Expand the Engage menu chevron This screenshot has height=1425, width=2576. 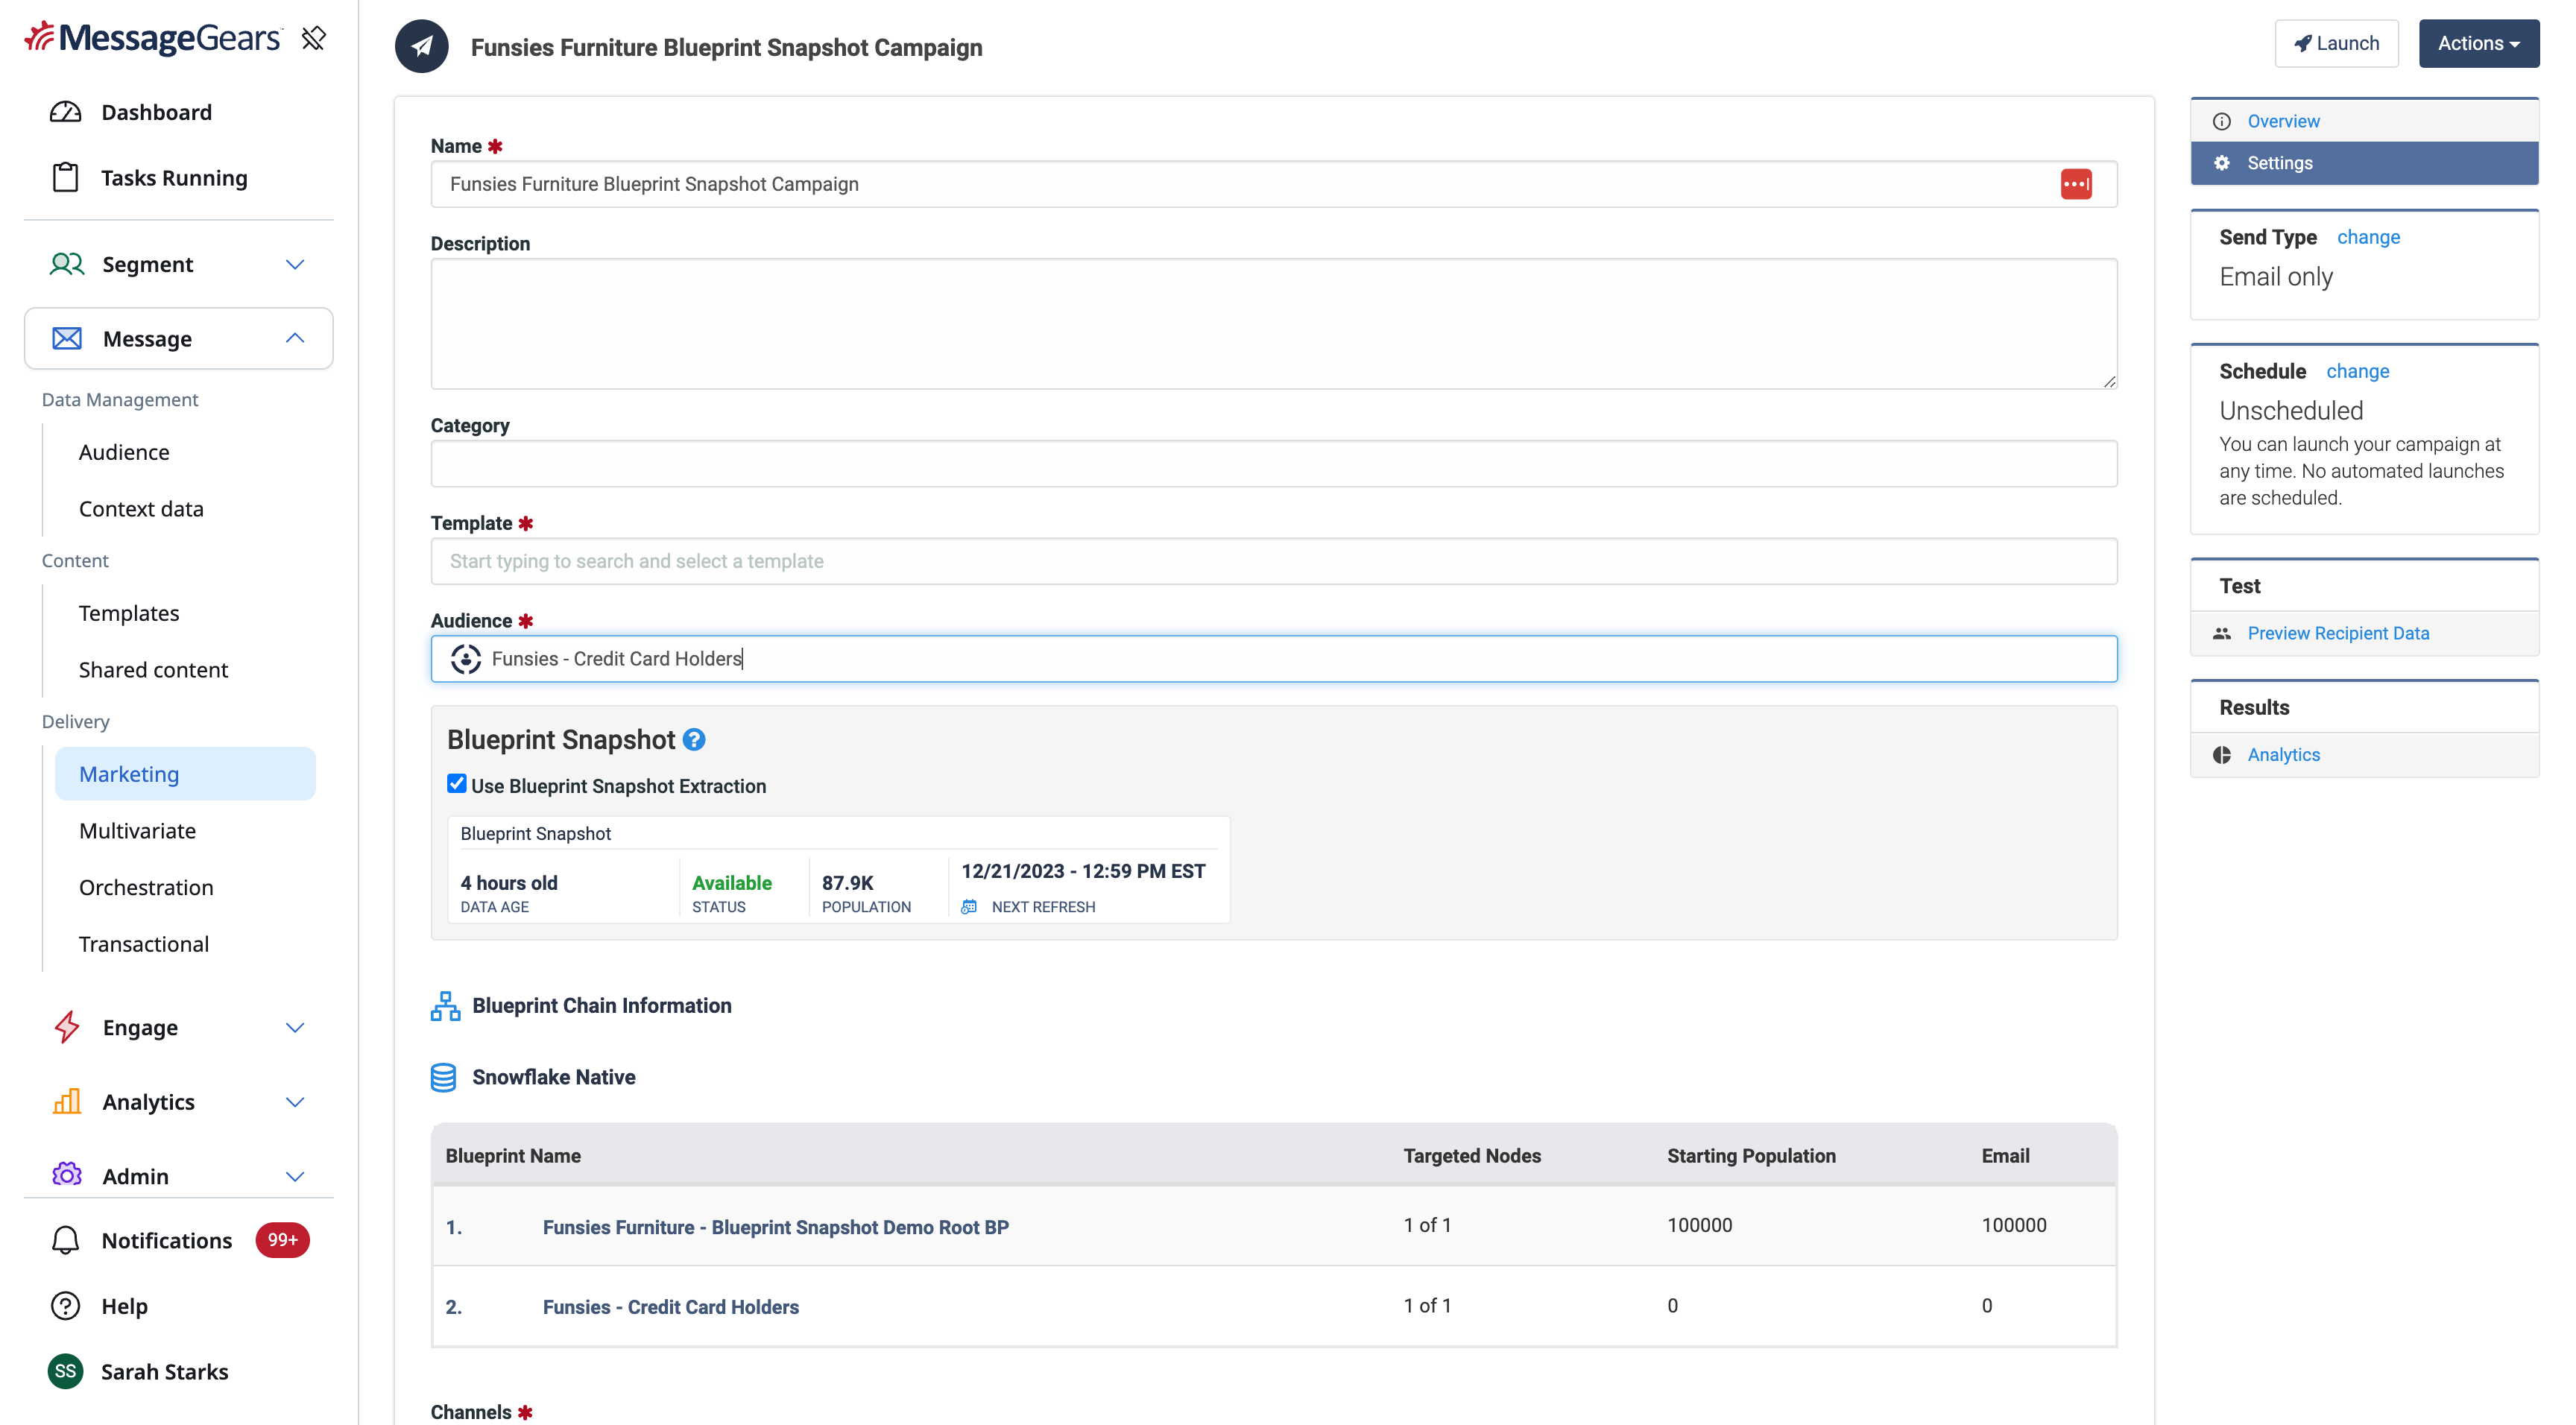(295, 1028)
